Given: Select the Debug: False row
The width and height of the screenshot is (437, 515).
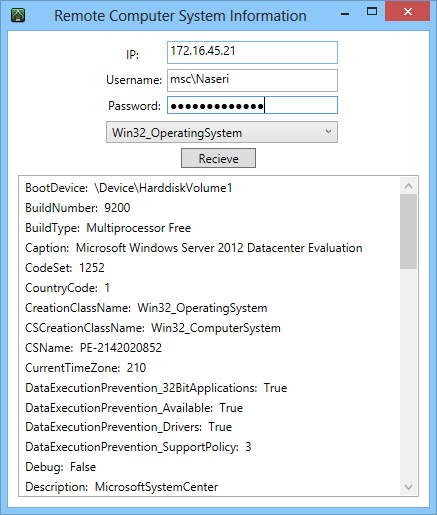Looking at the screenshot, I should [60, 467].
